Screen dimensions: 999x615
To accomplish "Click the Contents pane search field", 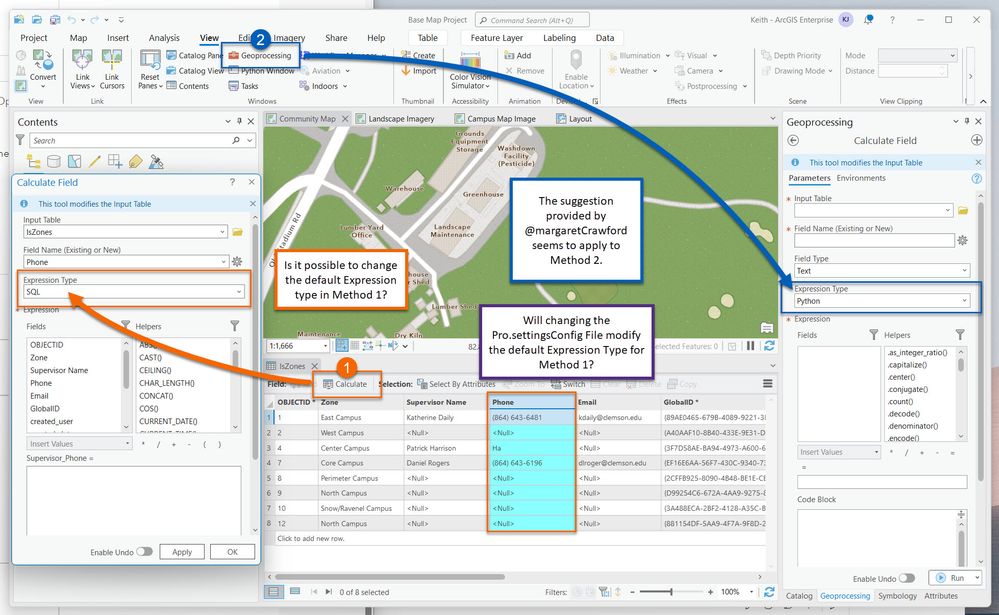I will pos(135,140).
